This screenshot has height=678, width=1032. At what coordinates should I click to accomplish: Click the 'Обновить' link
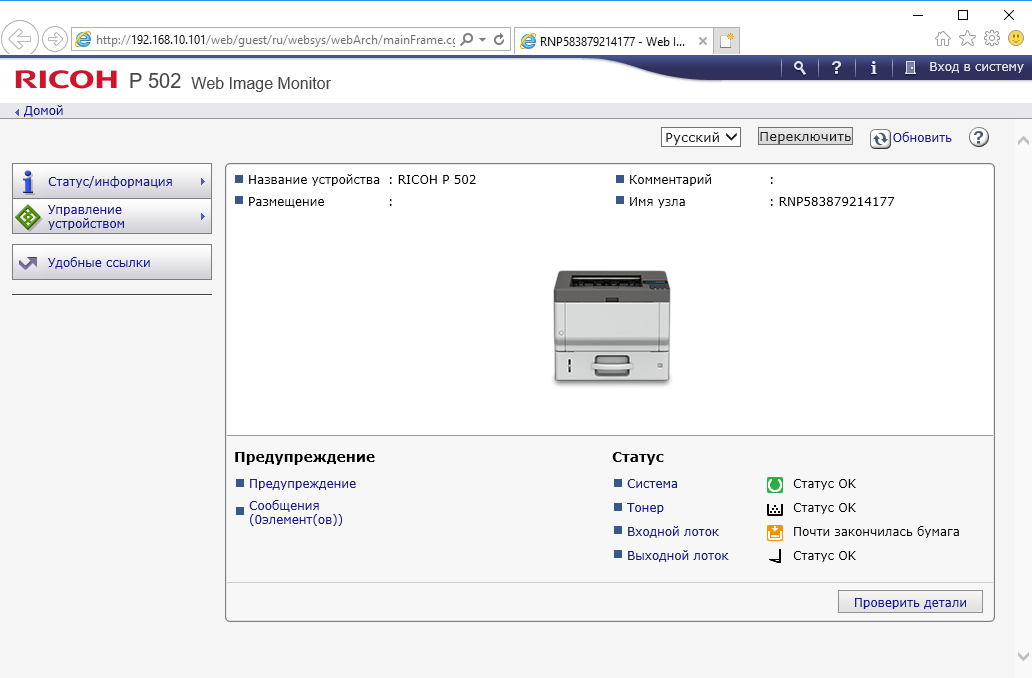(921, 138)
